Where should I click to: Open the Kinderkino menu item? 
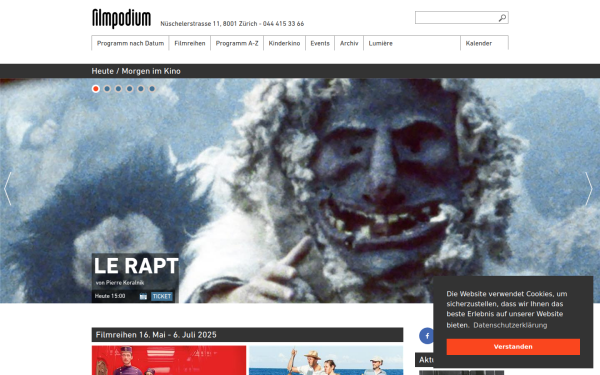coord(284,43)
